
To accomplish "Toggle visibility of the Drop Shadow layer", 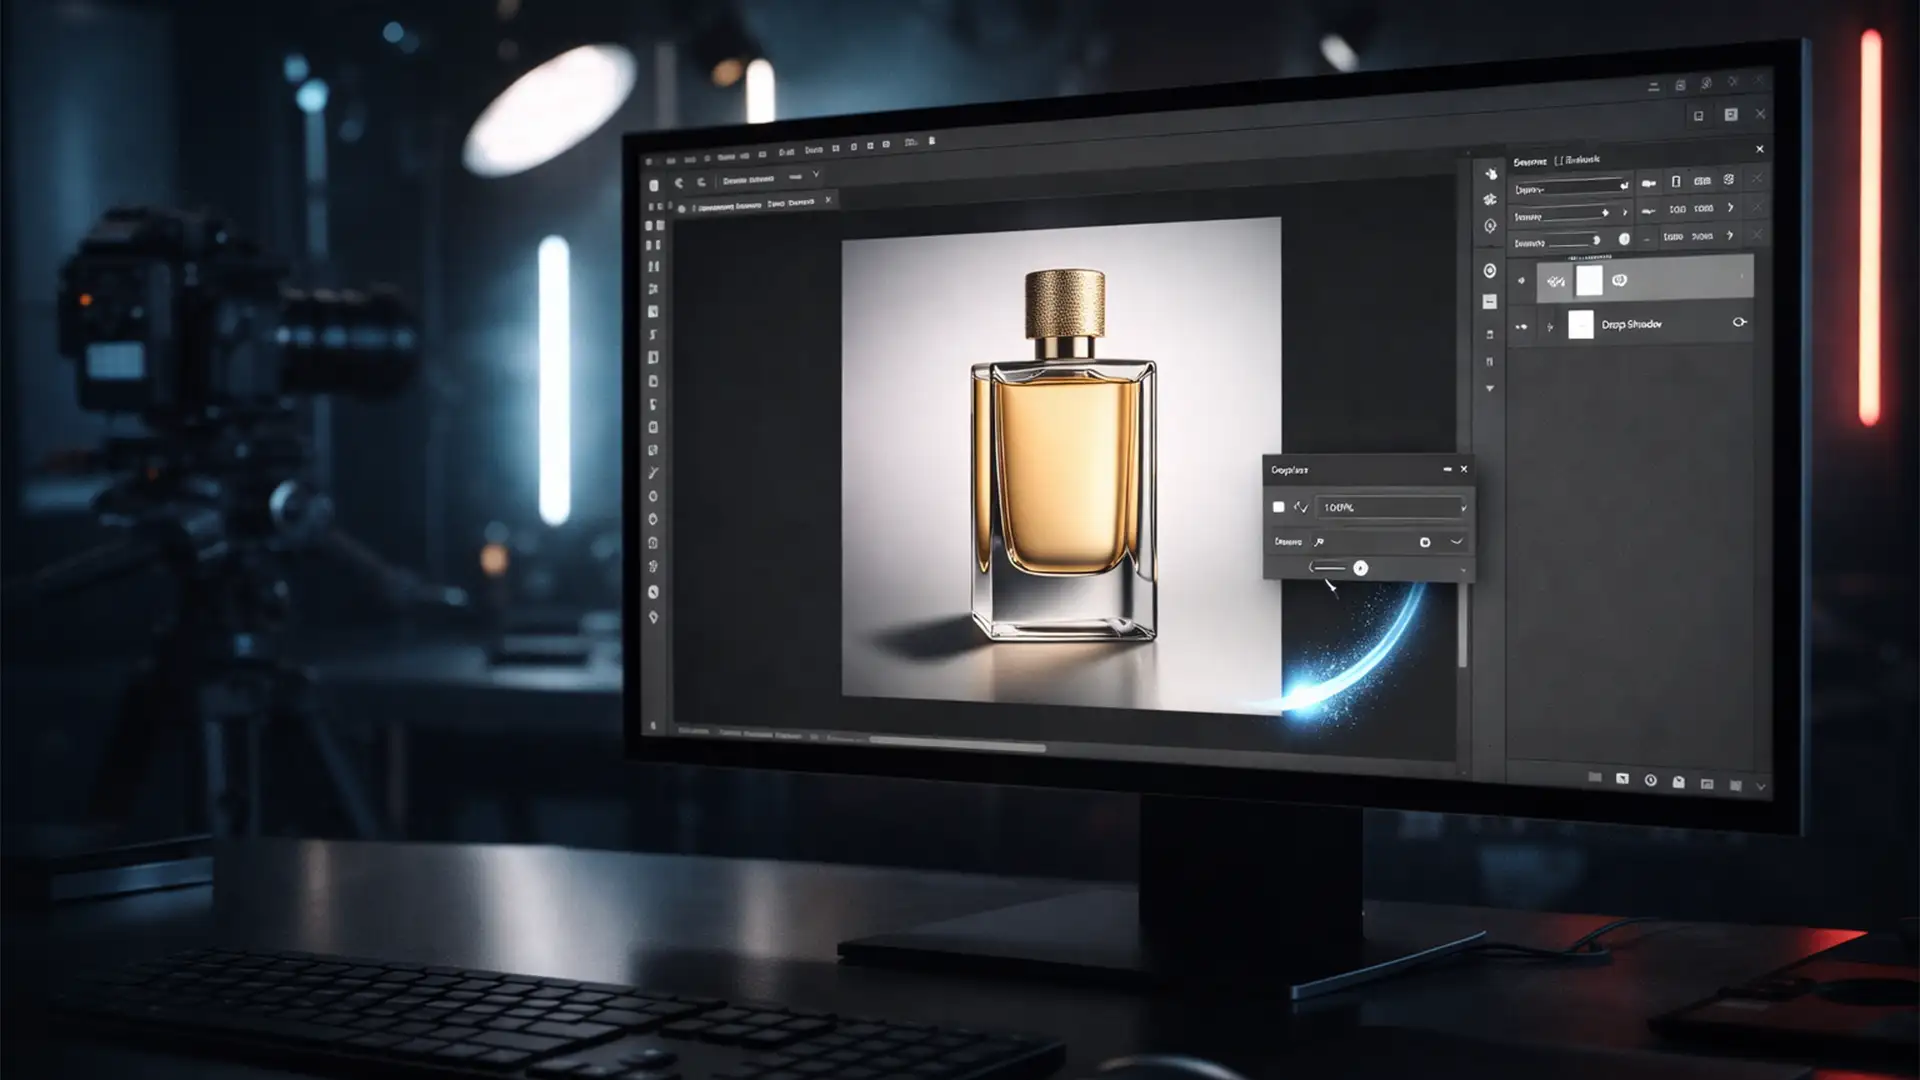I will (1521, 325).
